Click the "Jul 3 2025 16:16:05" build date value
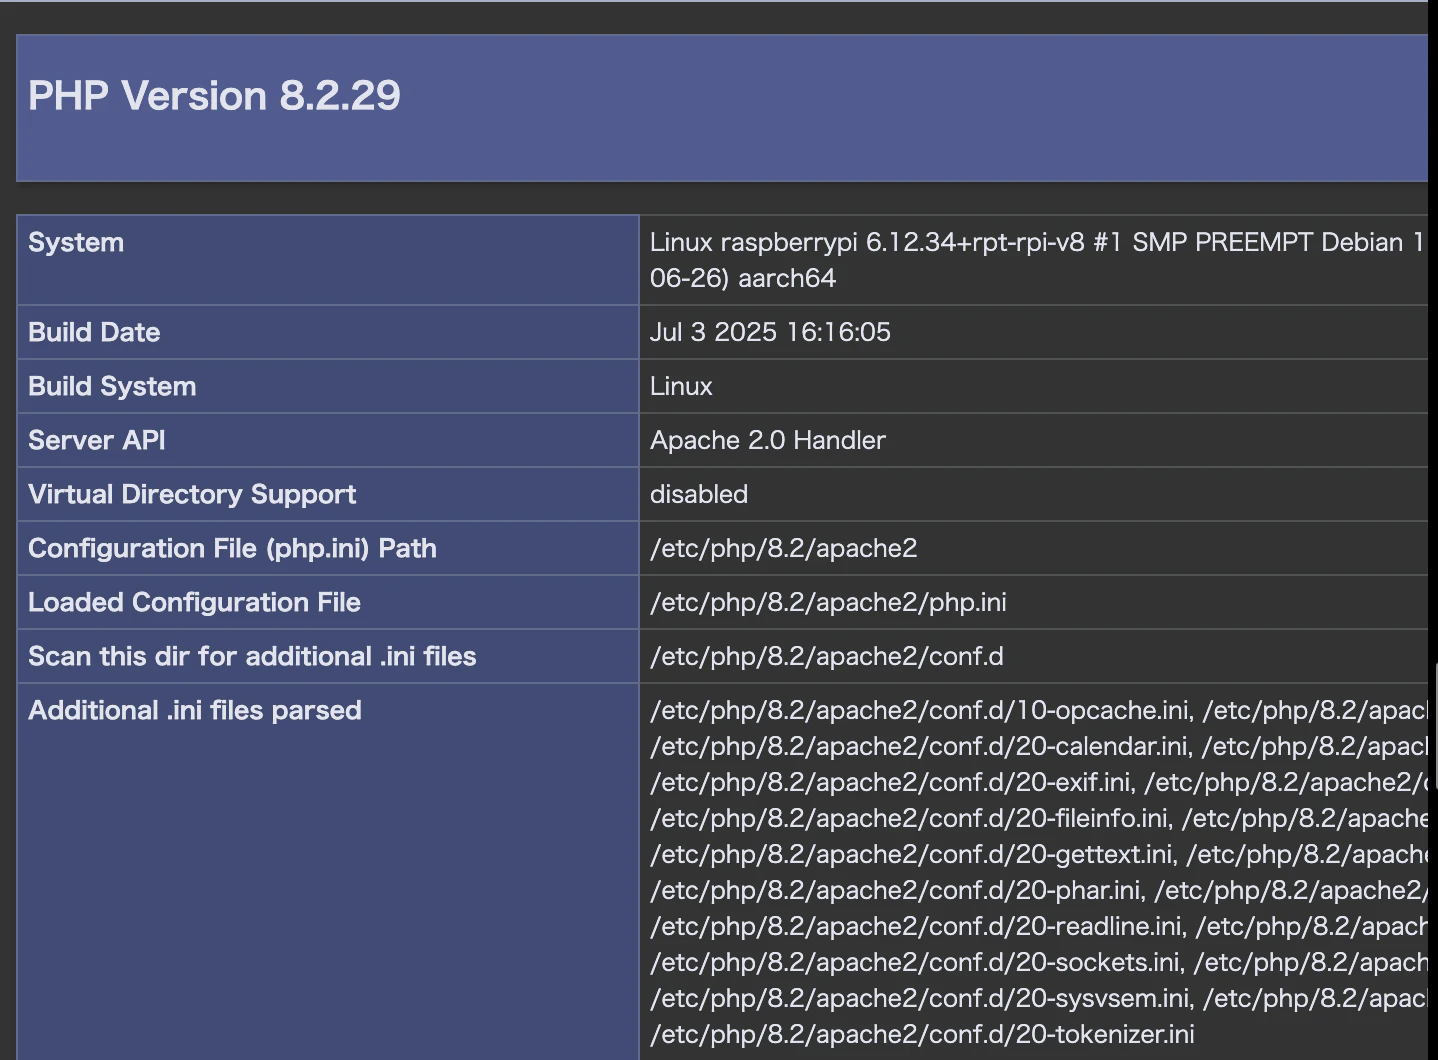This screenshot has width=1438, height=1060. (x=770, y=332)
